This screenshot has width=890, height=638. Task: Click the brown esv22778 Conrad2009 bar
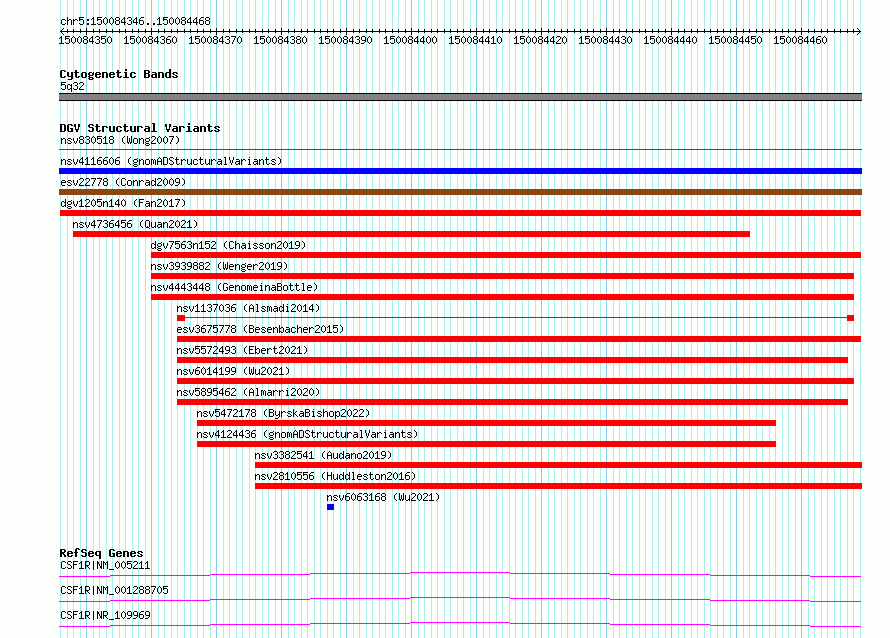(x=460, y=192)
